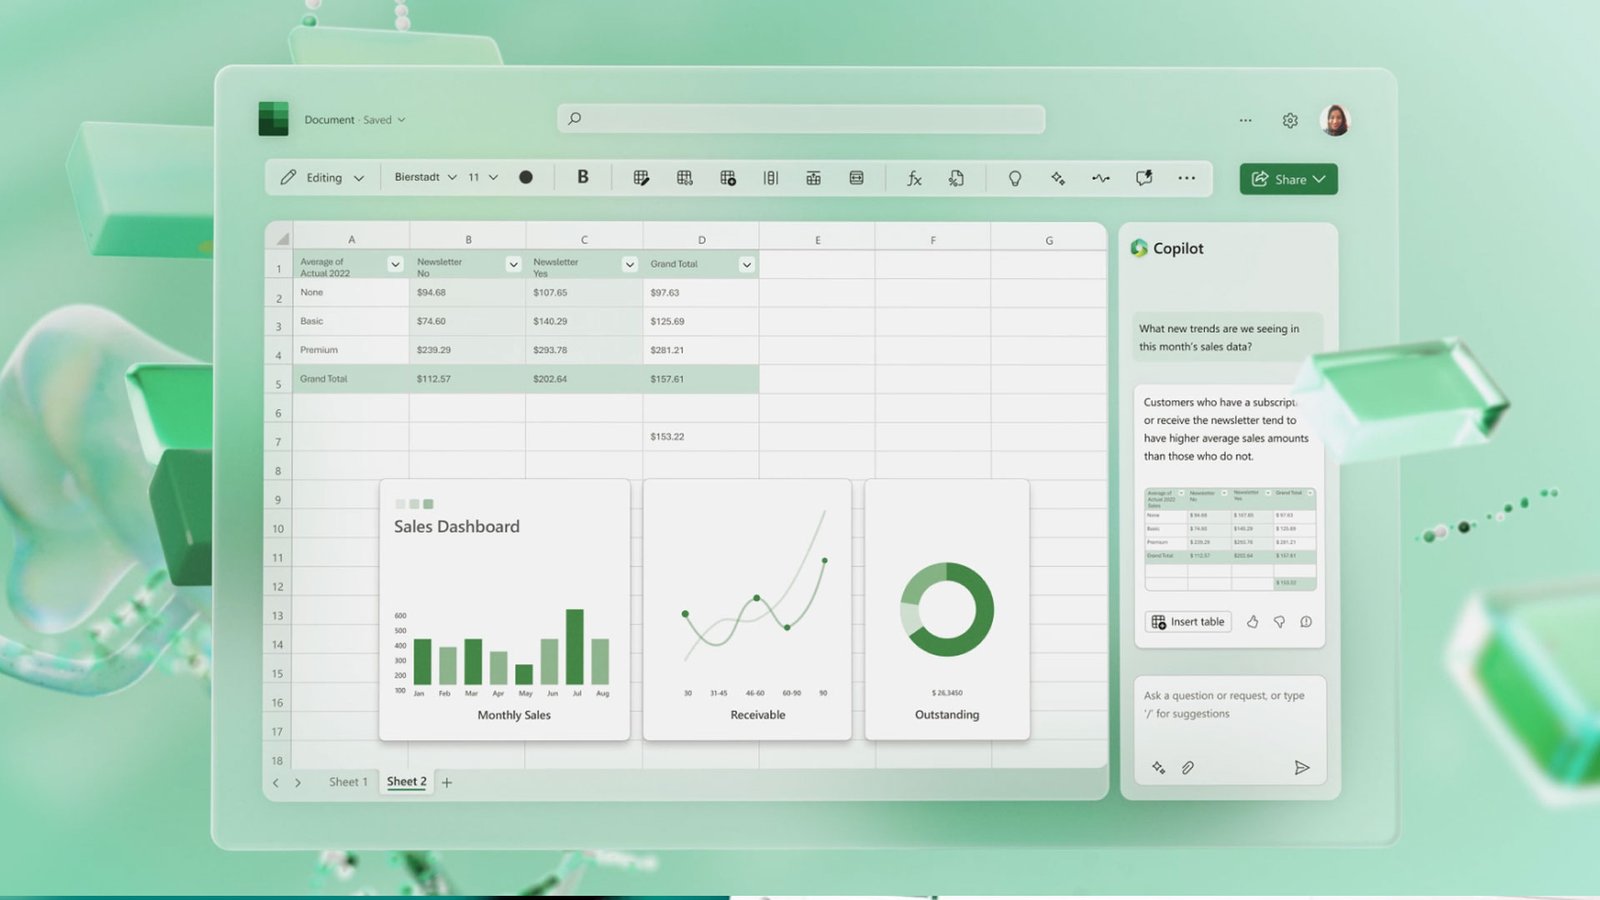Viewport: 1600px width, 900px height.
Task: Click the lightbulb ideas icon
Action: click(x=1014, y=178)
